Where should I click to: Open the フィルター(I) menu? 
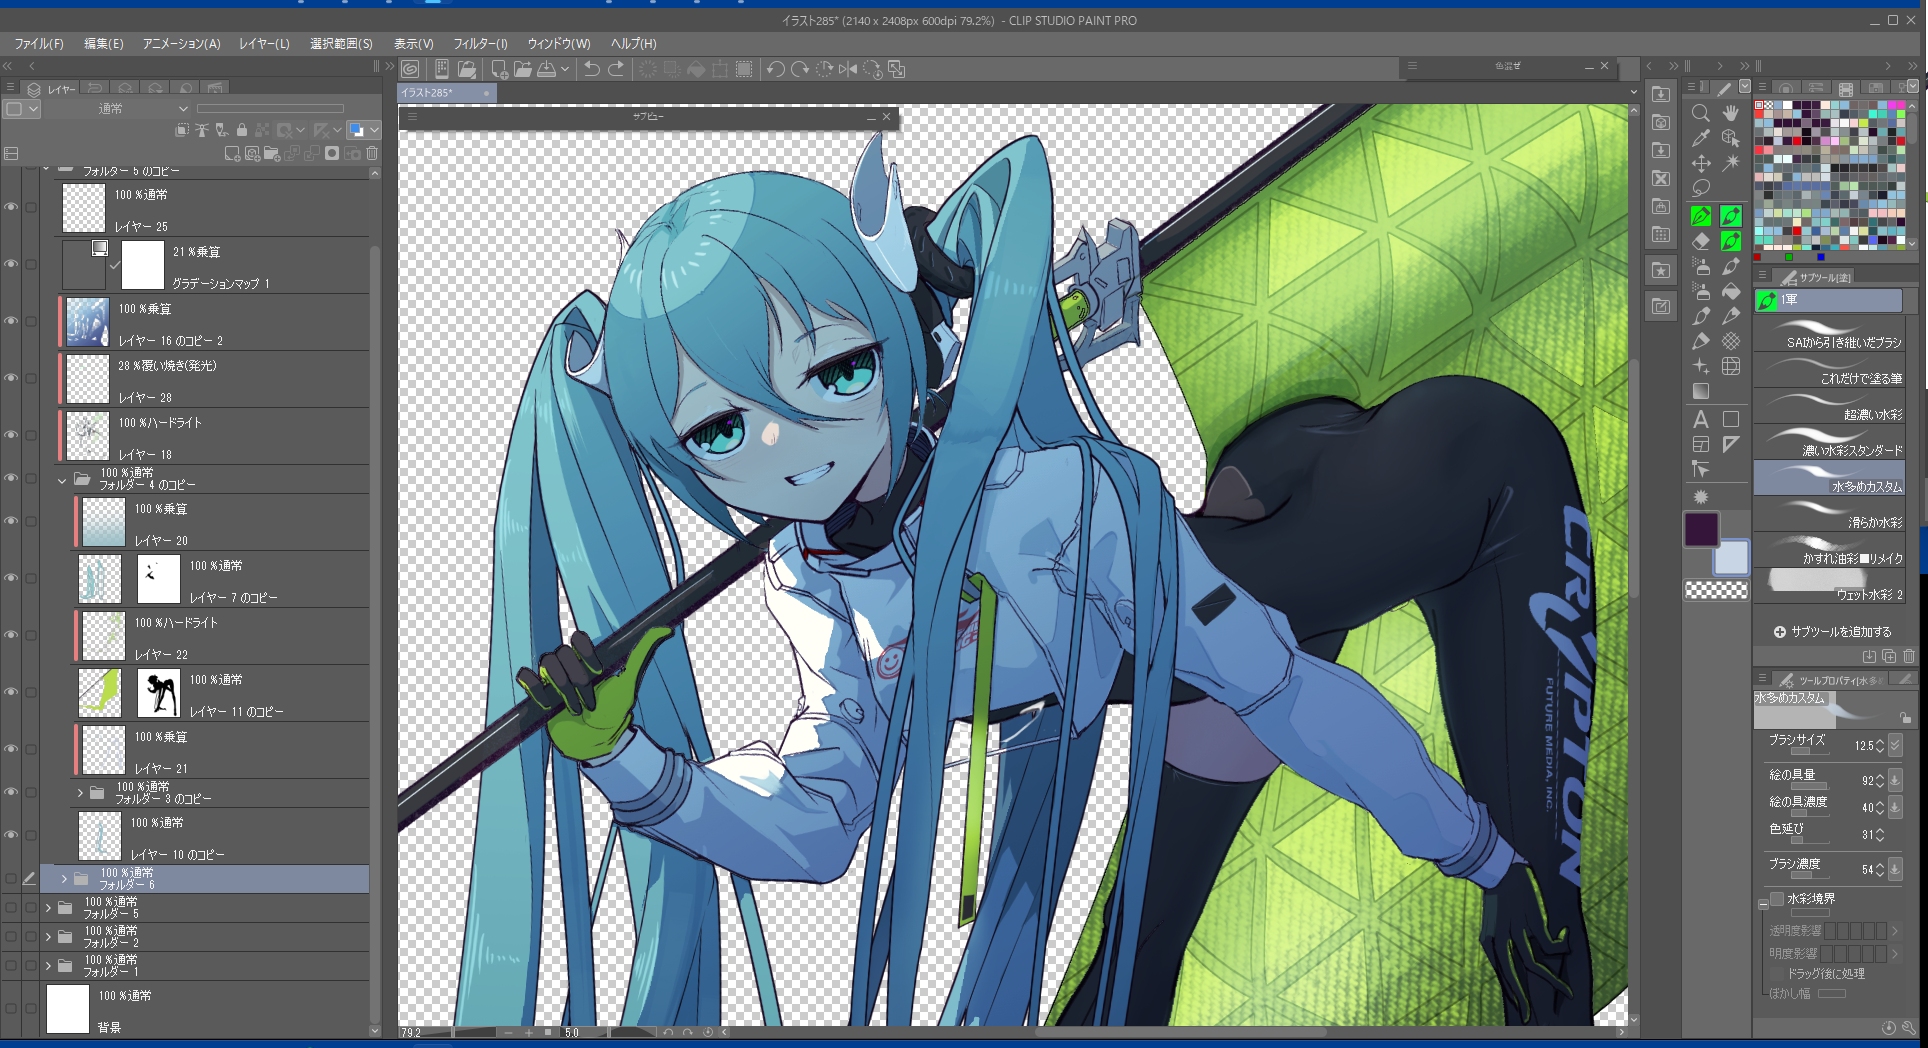pos(480,44)
